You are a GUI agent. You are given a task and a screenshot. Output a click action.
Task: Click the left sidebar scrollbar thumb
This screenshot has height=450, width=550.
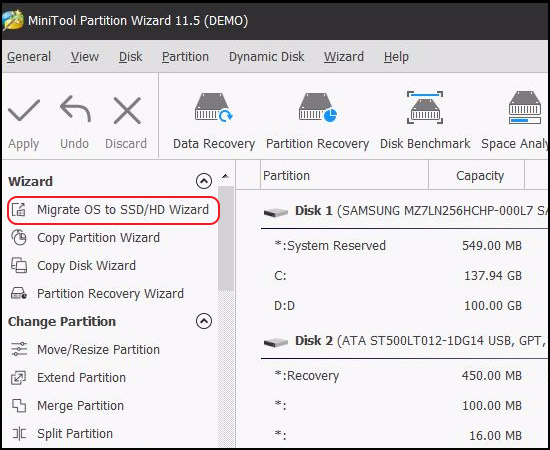pos(226,239)
